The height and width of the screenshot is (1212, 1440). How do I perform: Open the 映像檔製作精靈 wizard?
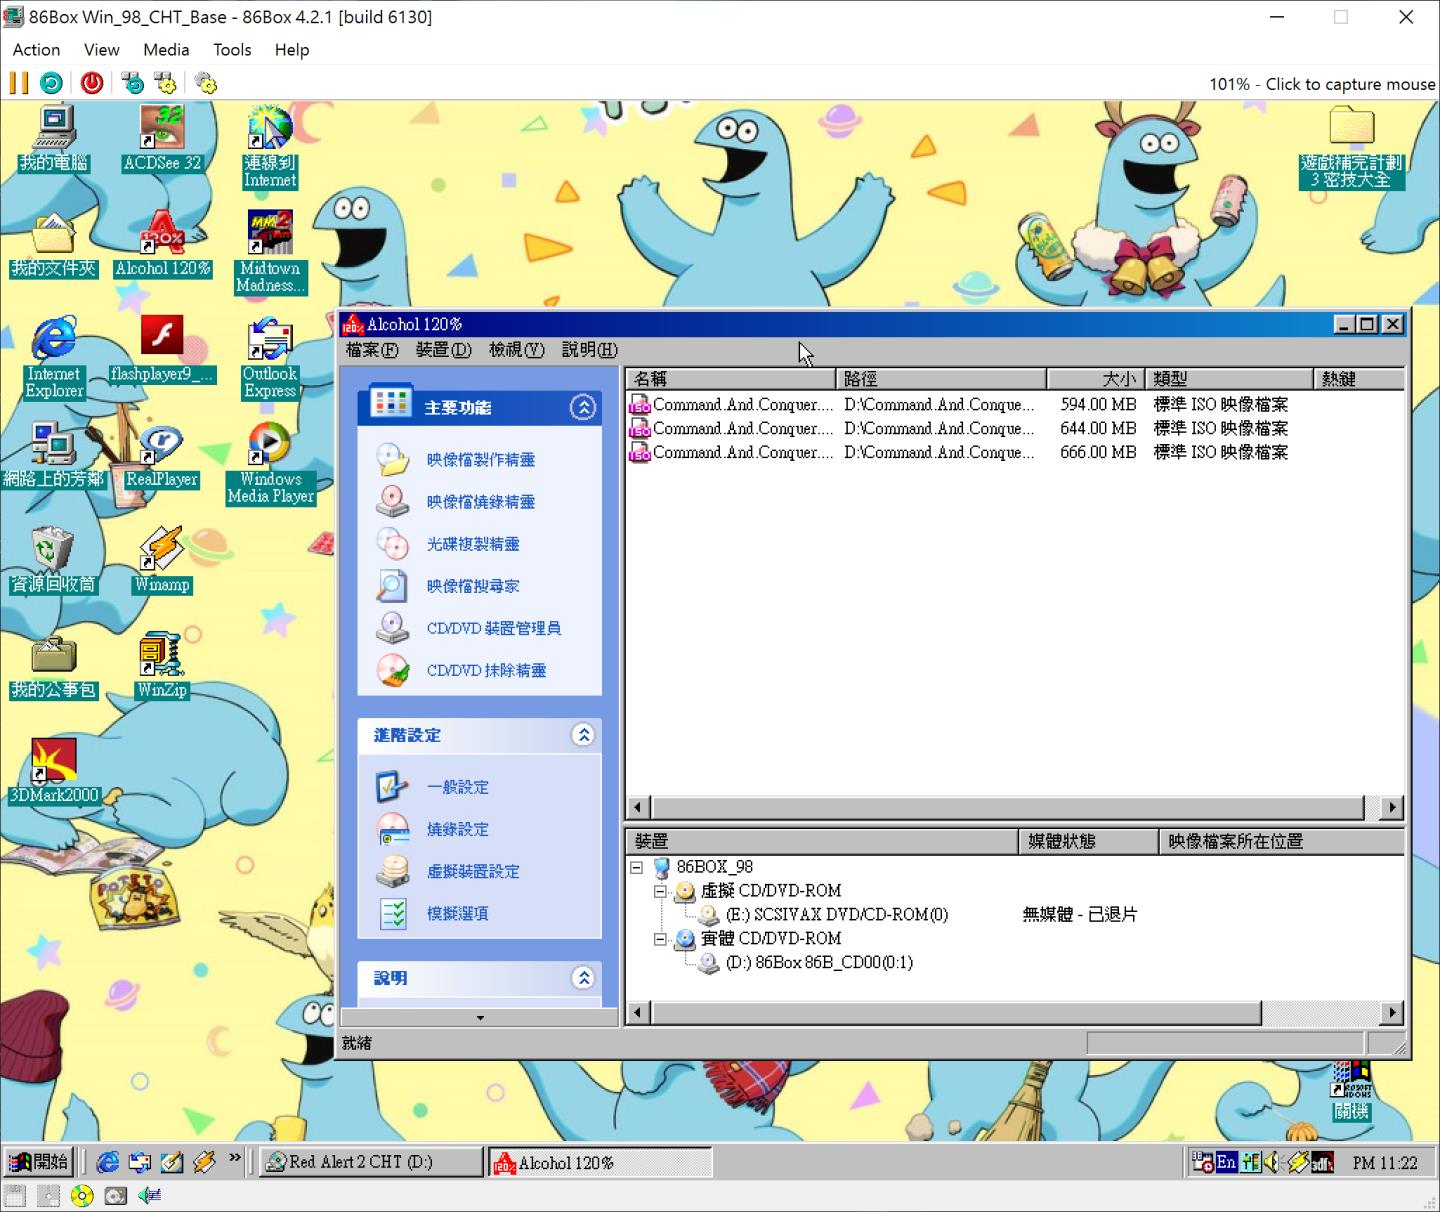(x=480, y=460)
